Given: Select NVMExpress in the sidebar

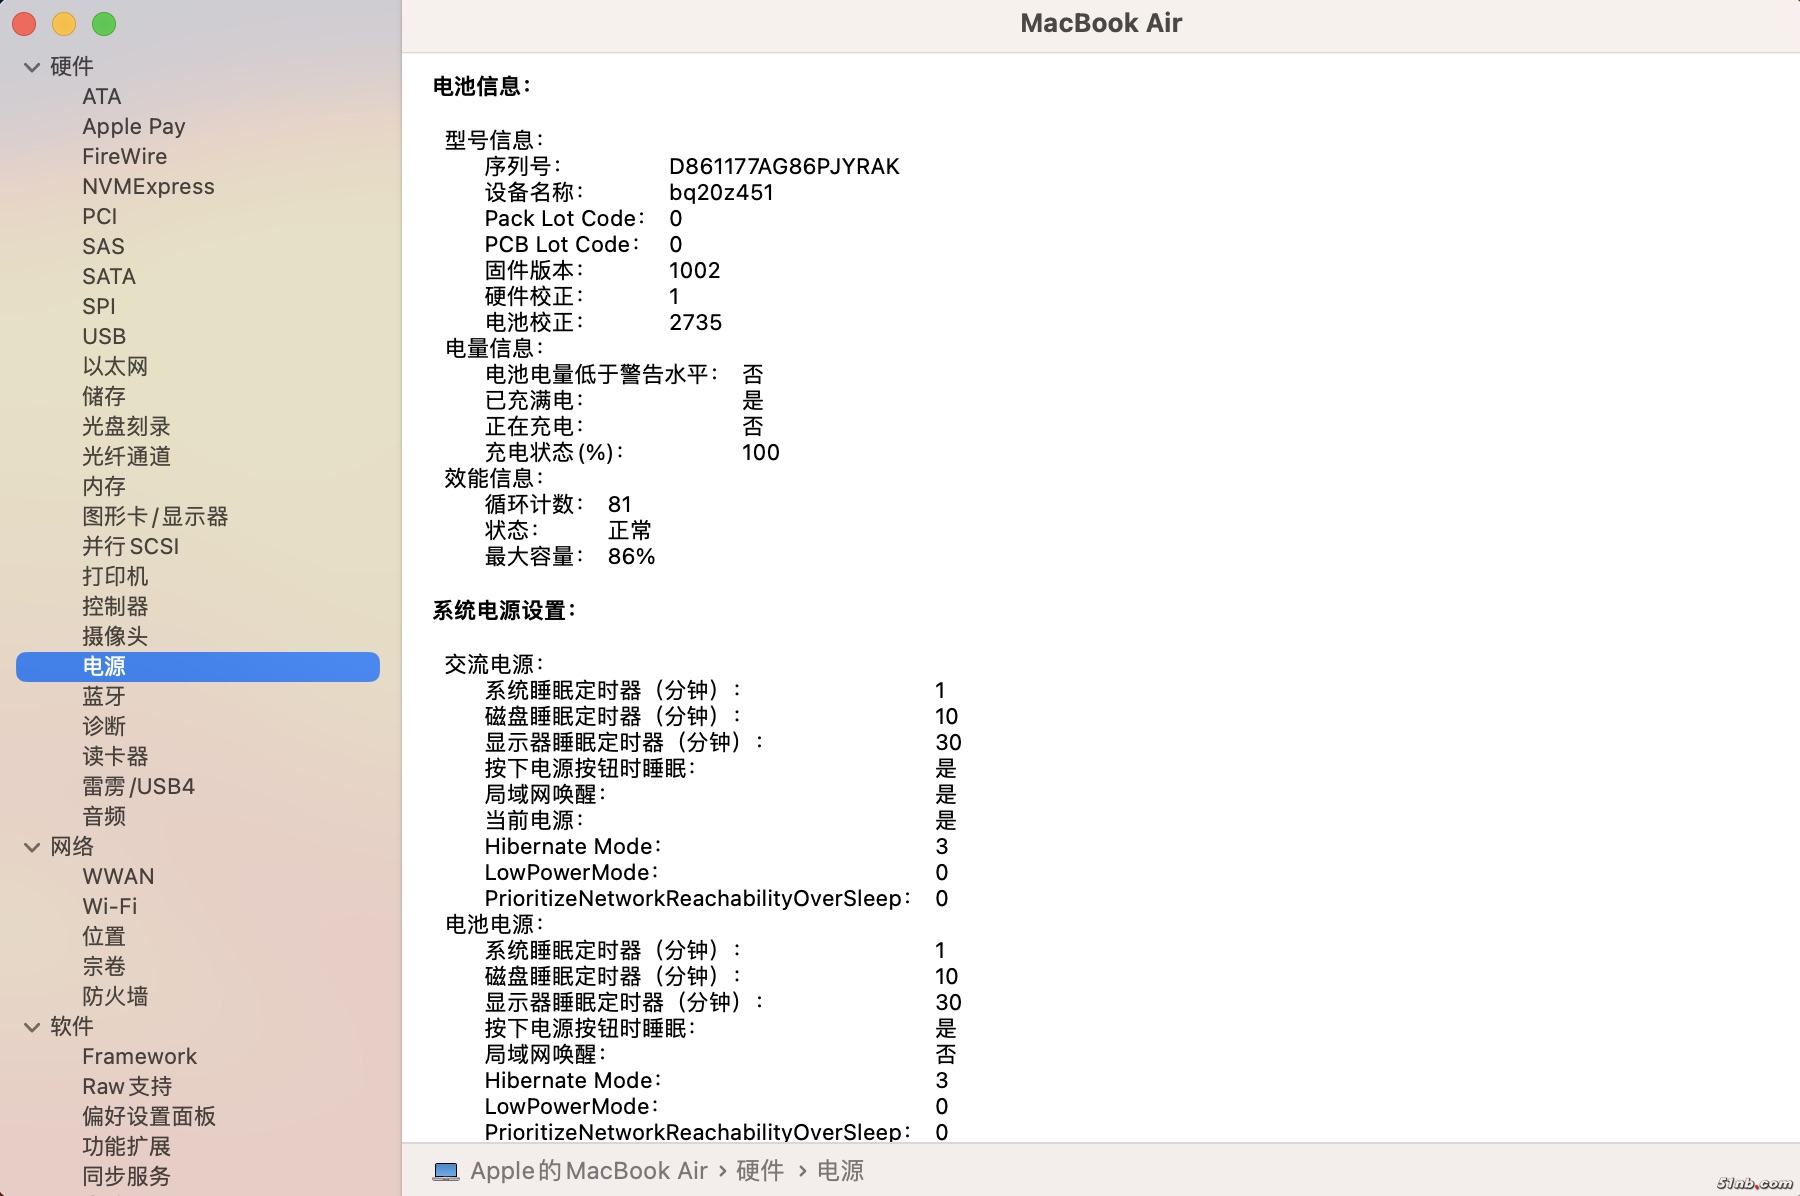Looking at the screenshot, I should click(148, 186).
